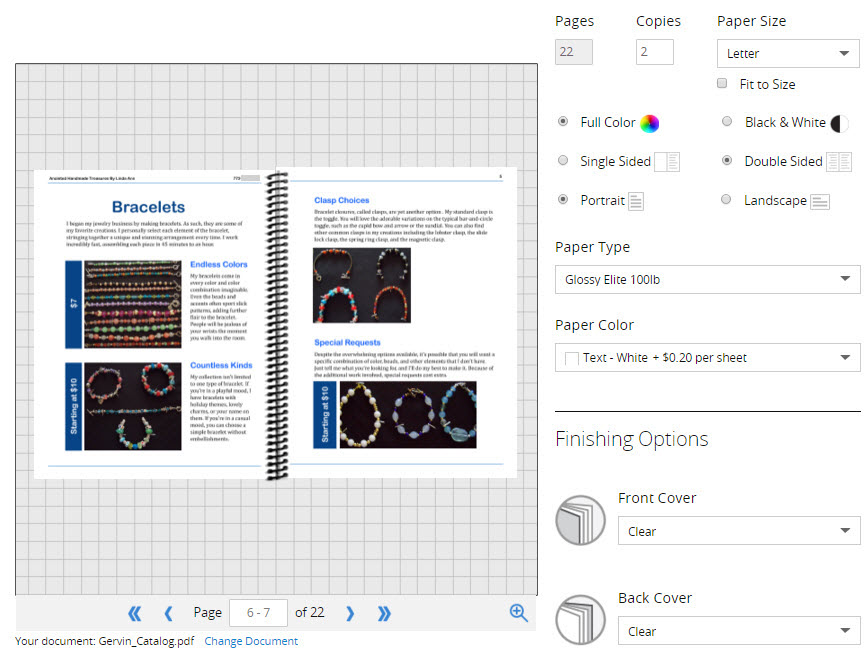Click the Change Document link
Screen dimensions: 867x655
[x=251, y=641]
